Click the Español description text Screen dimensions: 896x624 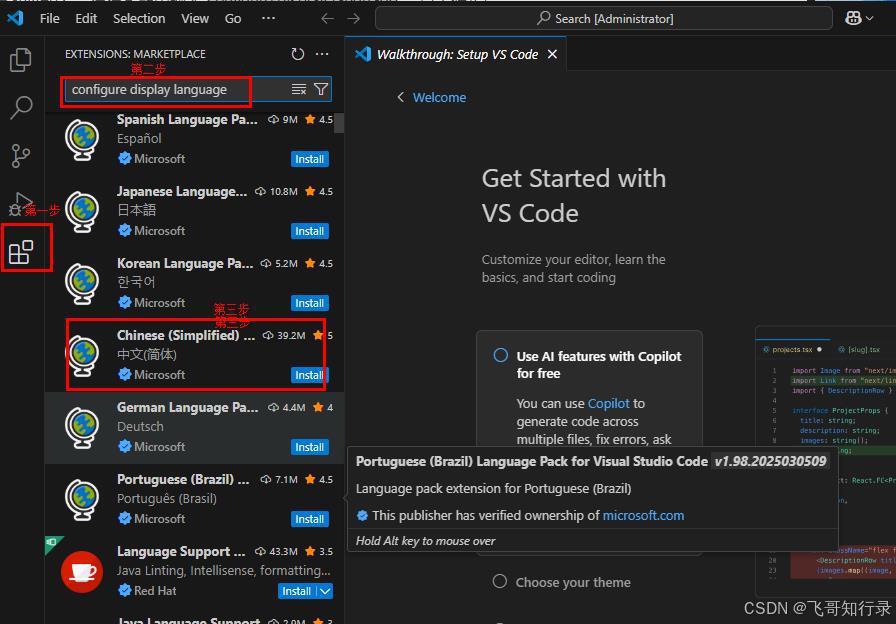(139, 139)
